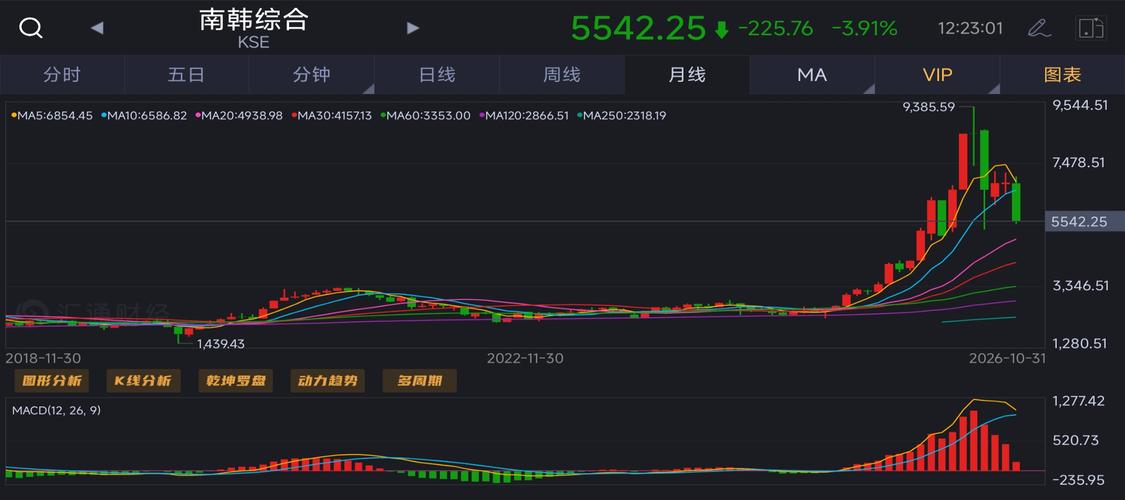This screenshot has height=500, width=1125.
Task: Click the MACD(12, 26, 9) label
Action: [x=57, y=410]
